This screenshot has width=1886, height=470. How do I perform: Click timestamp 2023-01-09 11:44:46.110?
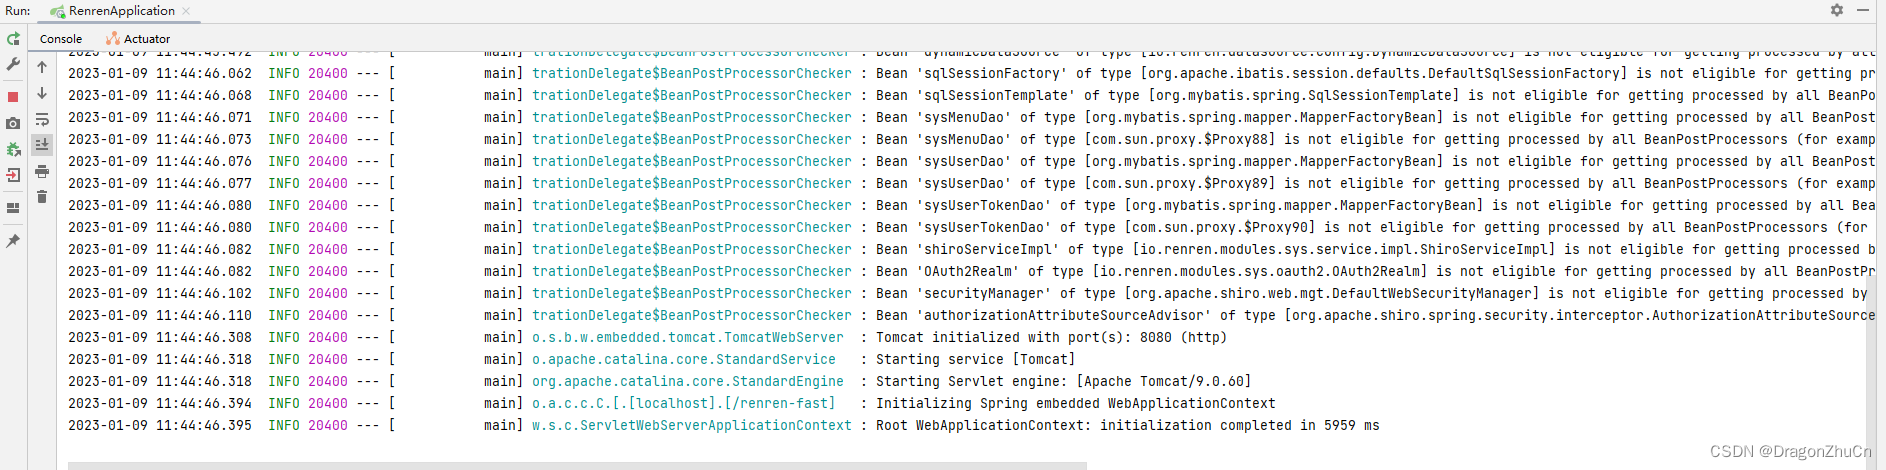pos(160,315)
